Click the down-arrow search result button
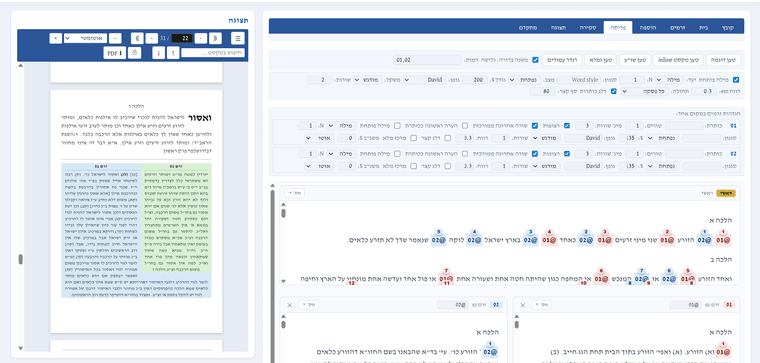 click(158, 53)
